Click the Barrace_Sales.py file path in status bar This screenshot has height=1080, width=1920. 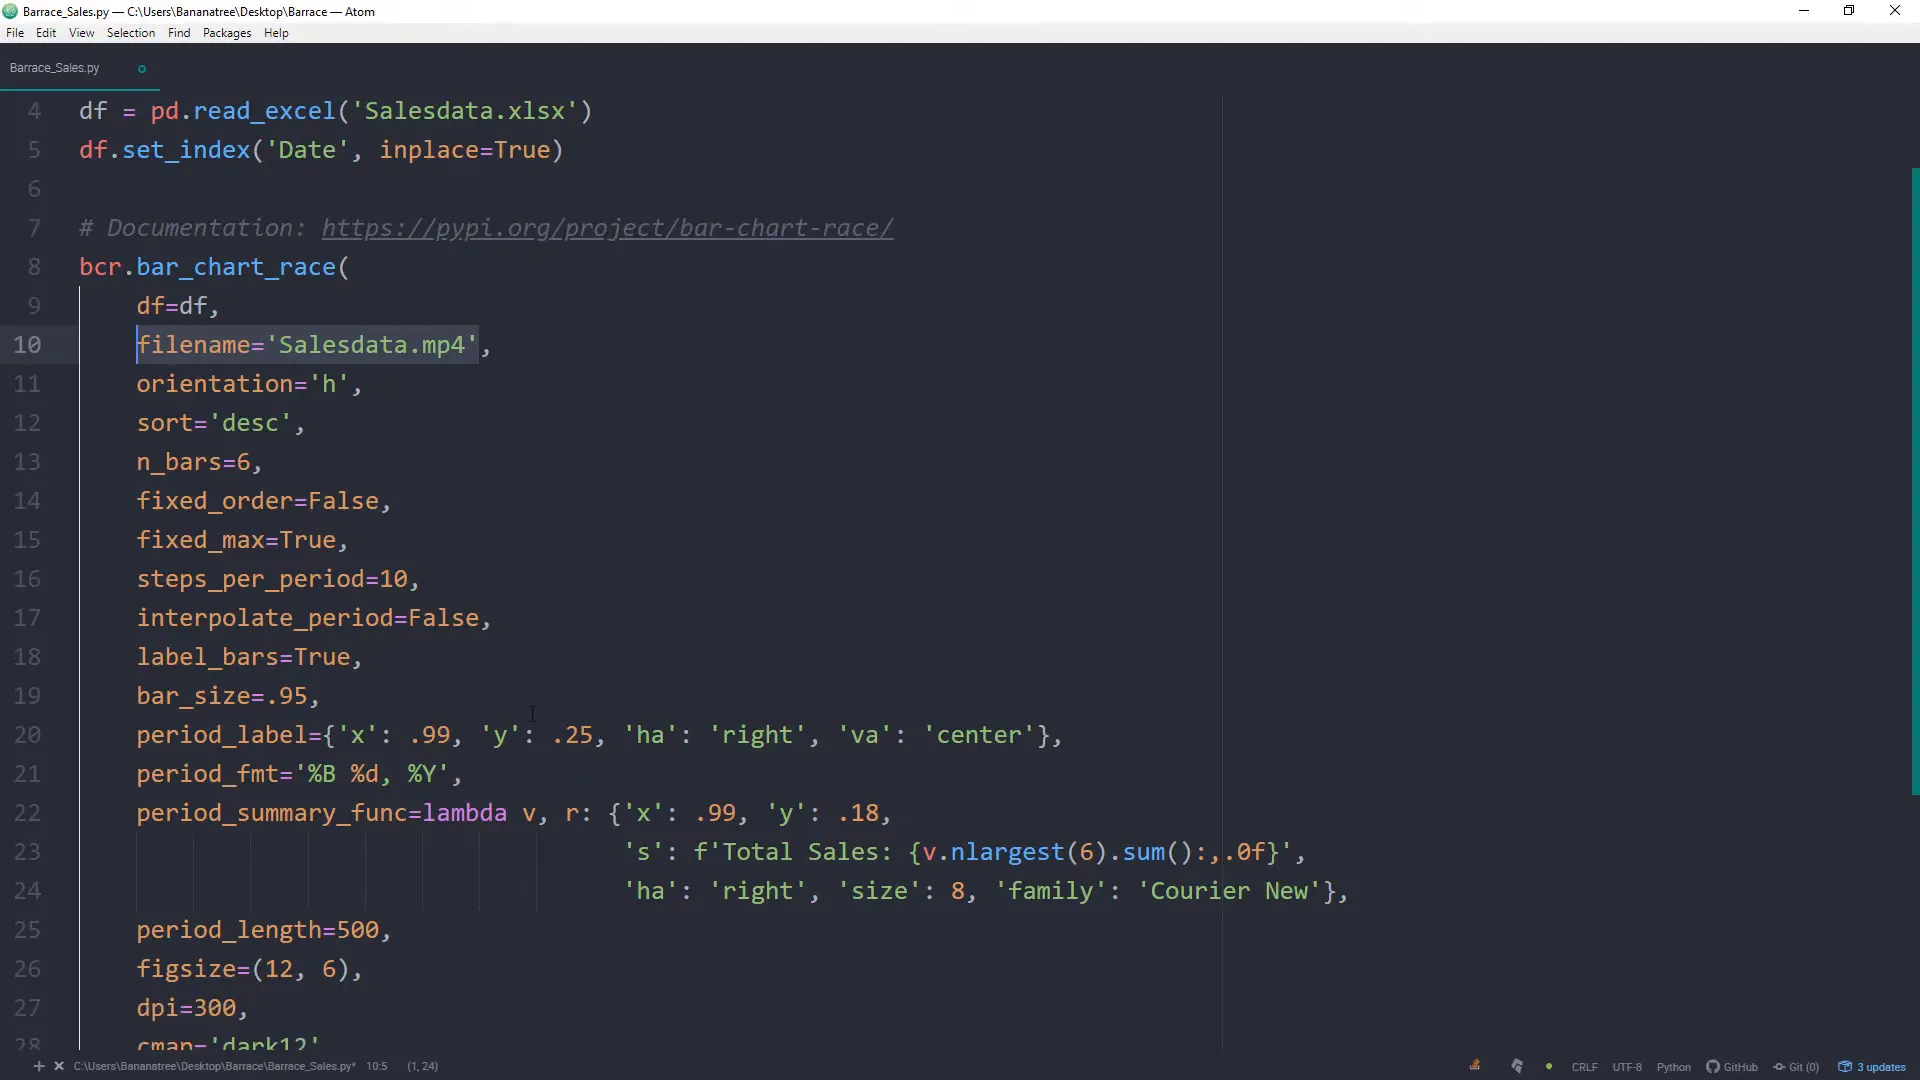click(215, 1066)
